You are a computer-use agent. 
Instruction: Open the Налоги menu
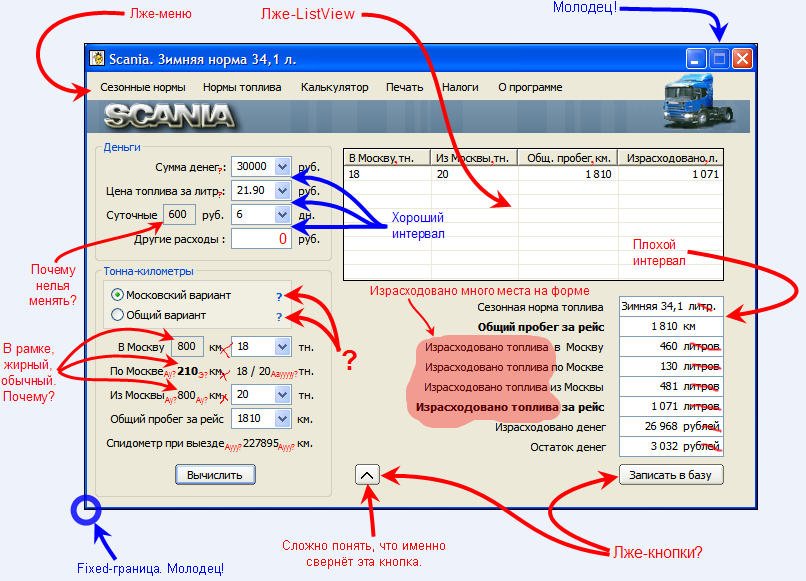pos(460,87)
